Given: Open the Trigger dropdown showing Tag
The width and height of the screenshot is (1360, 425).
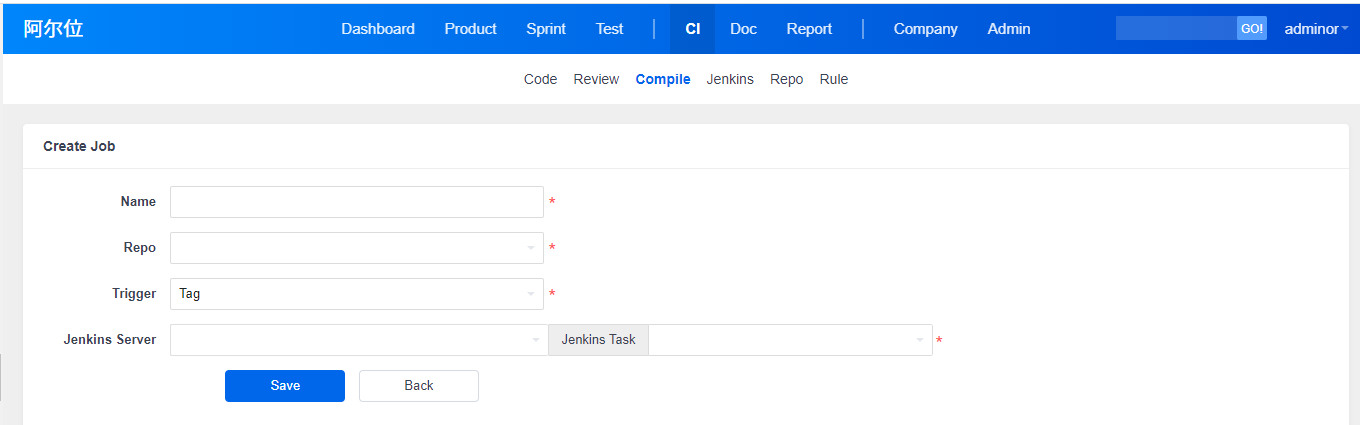Looking at the screenshot, I should [356, 294].
